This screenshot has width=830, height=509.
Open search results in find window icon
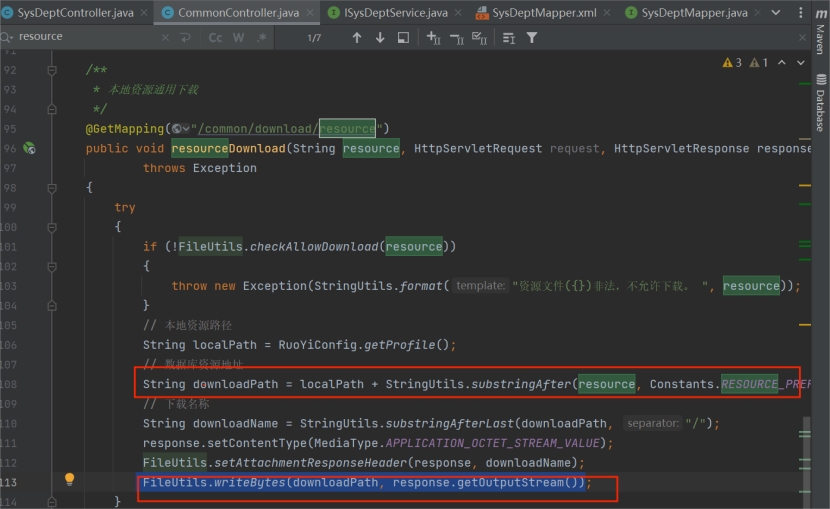coord(403,37)
